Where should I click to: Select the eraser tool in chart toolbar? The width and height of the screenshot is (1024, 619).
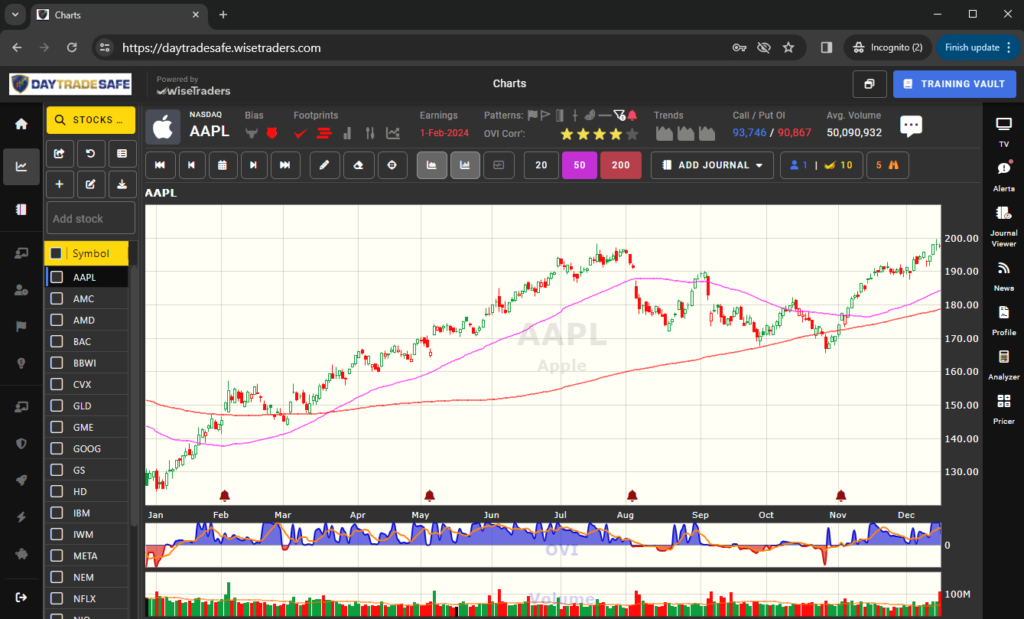pyautogui.click(x=357, y=165)
